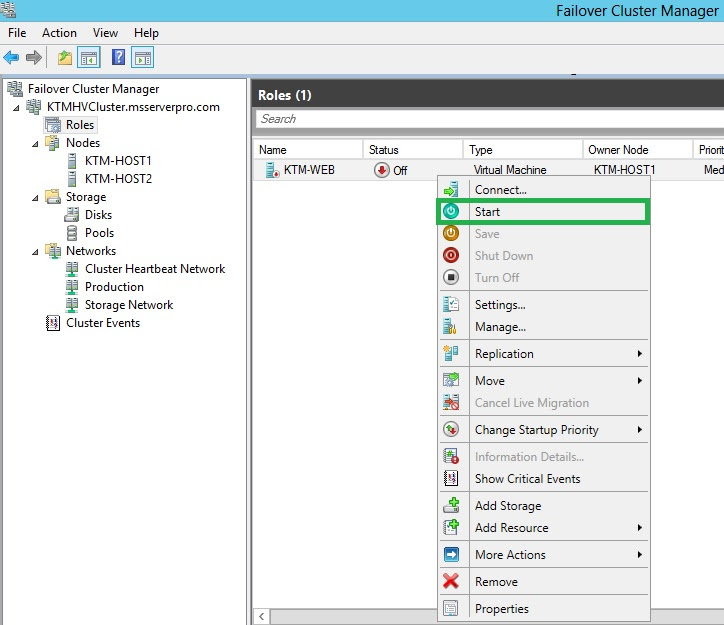
Task: Collapse the KTMHVCluster.msserverpro.com tree node
Action: tap(16, 108)
